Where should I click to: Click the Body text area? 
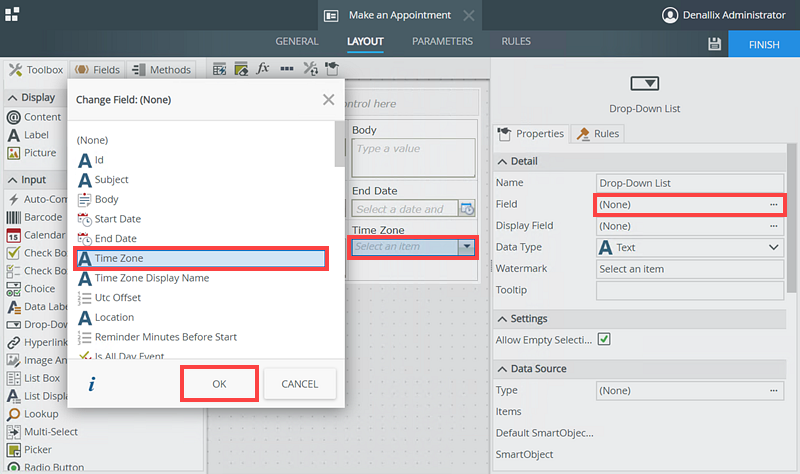413,158
